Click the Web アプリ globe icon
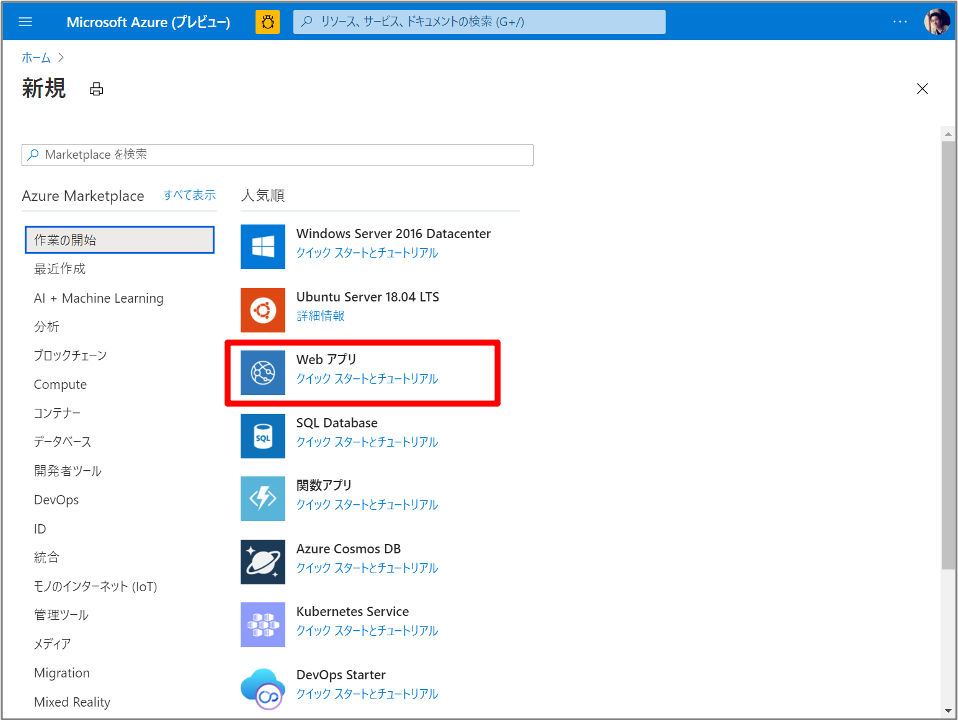The height and width of the screenshot is (720, 958). 263,372
